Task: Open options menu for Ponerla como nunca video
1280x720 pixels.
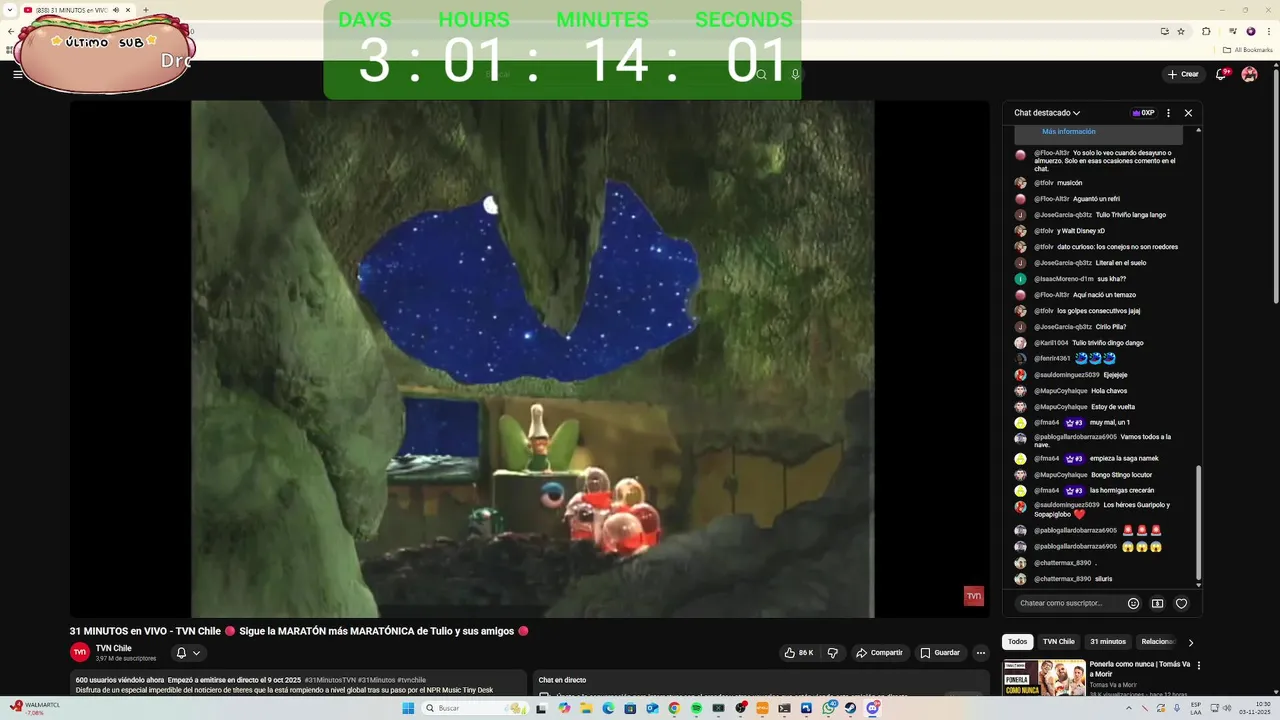Action: (1198, 665)
